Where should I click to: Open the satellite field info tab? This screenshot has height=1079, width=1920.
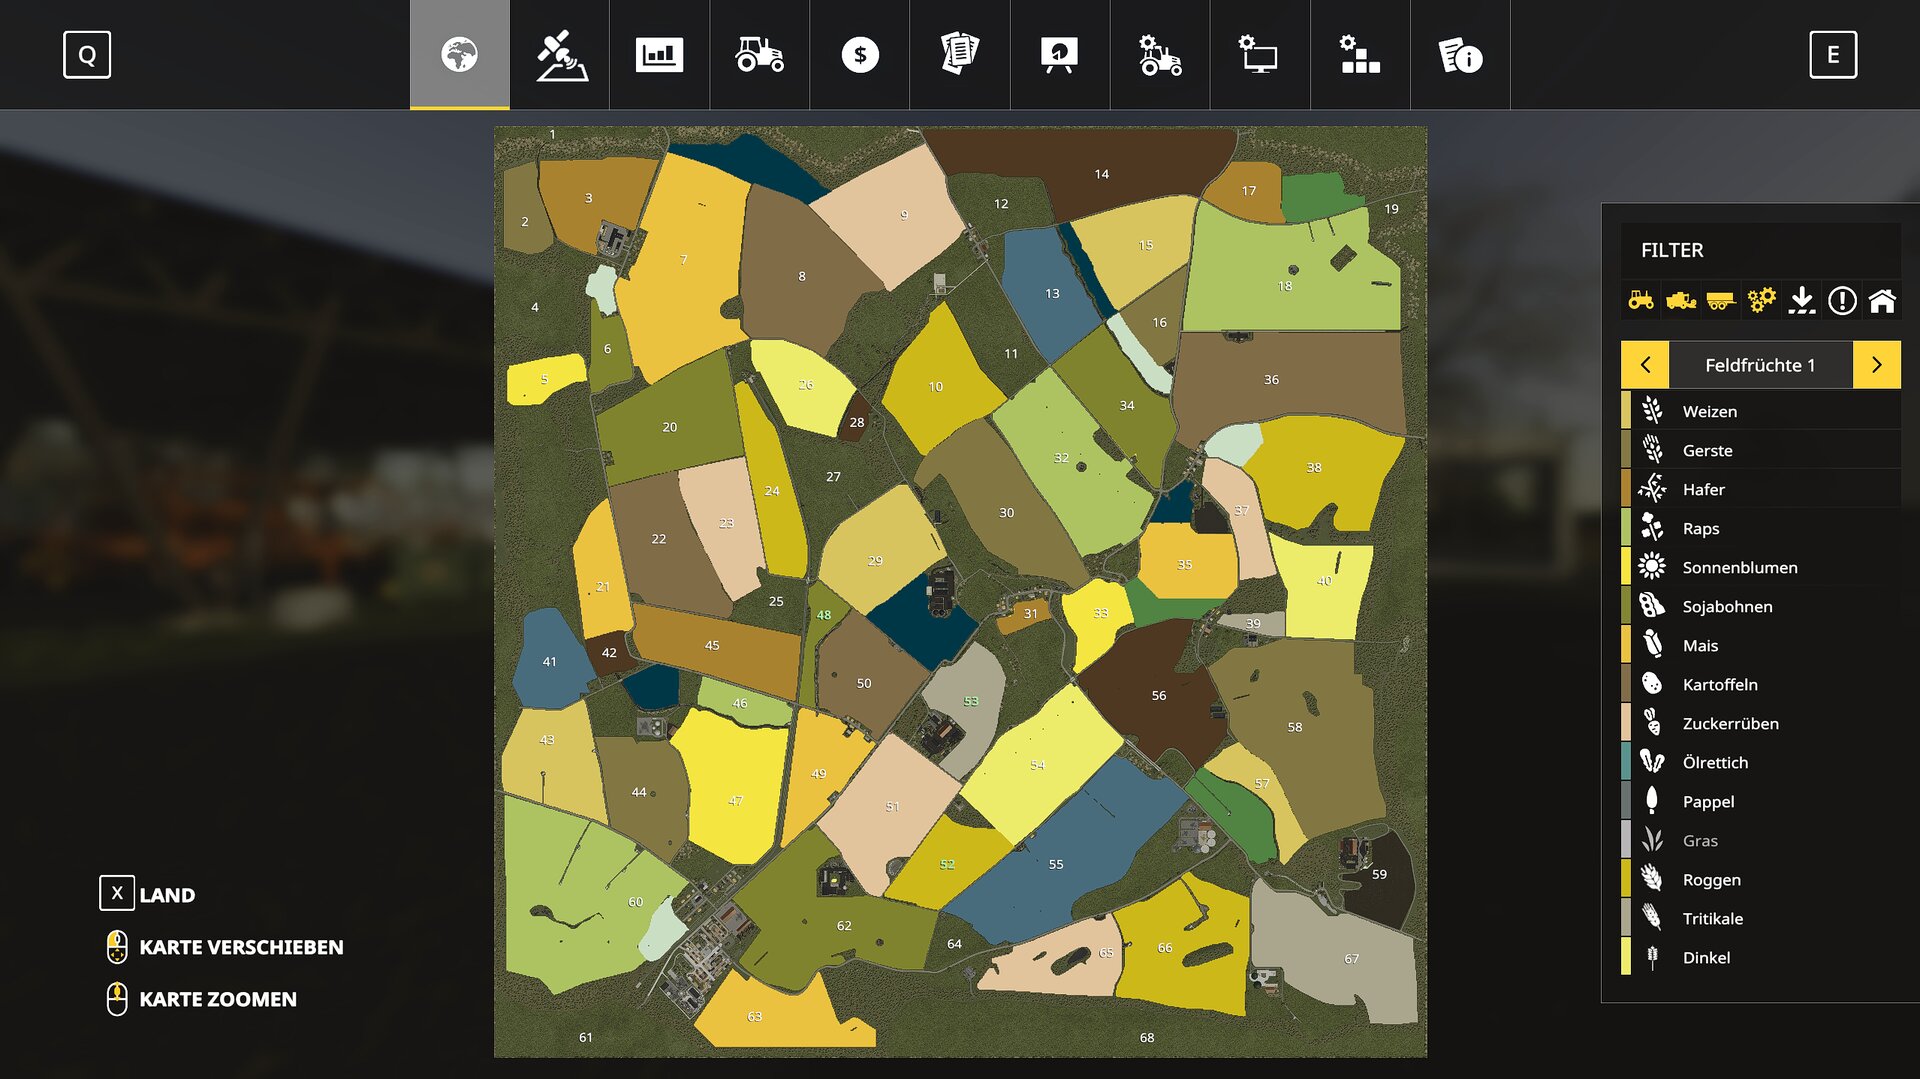pos(561,55)
